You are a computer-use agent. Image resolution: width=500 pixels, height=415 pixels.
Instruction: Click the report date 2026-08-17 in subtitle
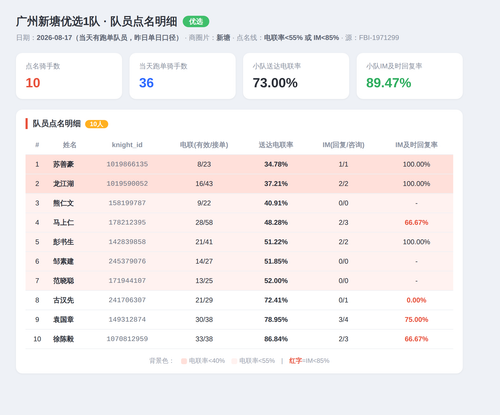54,38
